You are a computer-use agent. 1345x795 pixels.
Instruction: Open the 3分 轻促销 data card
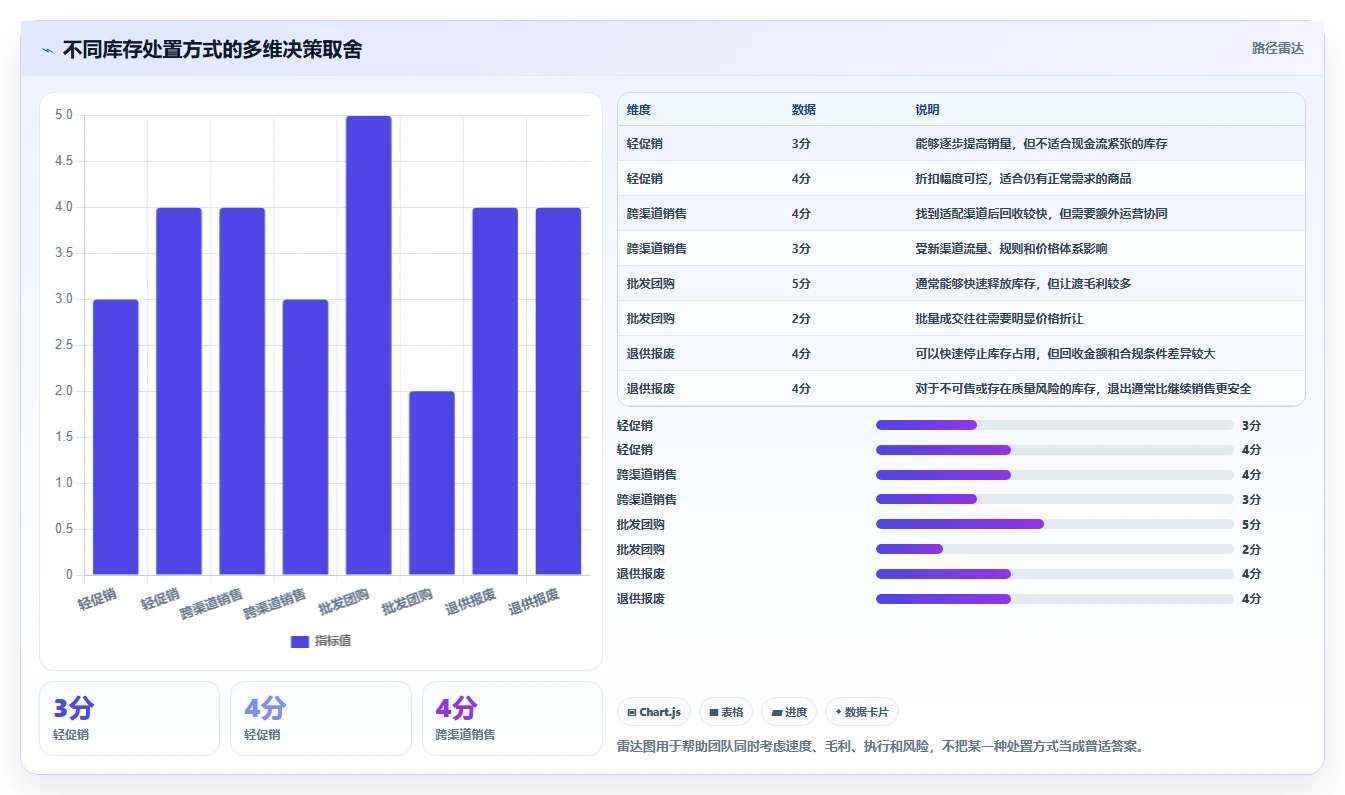(129, 718)
